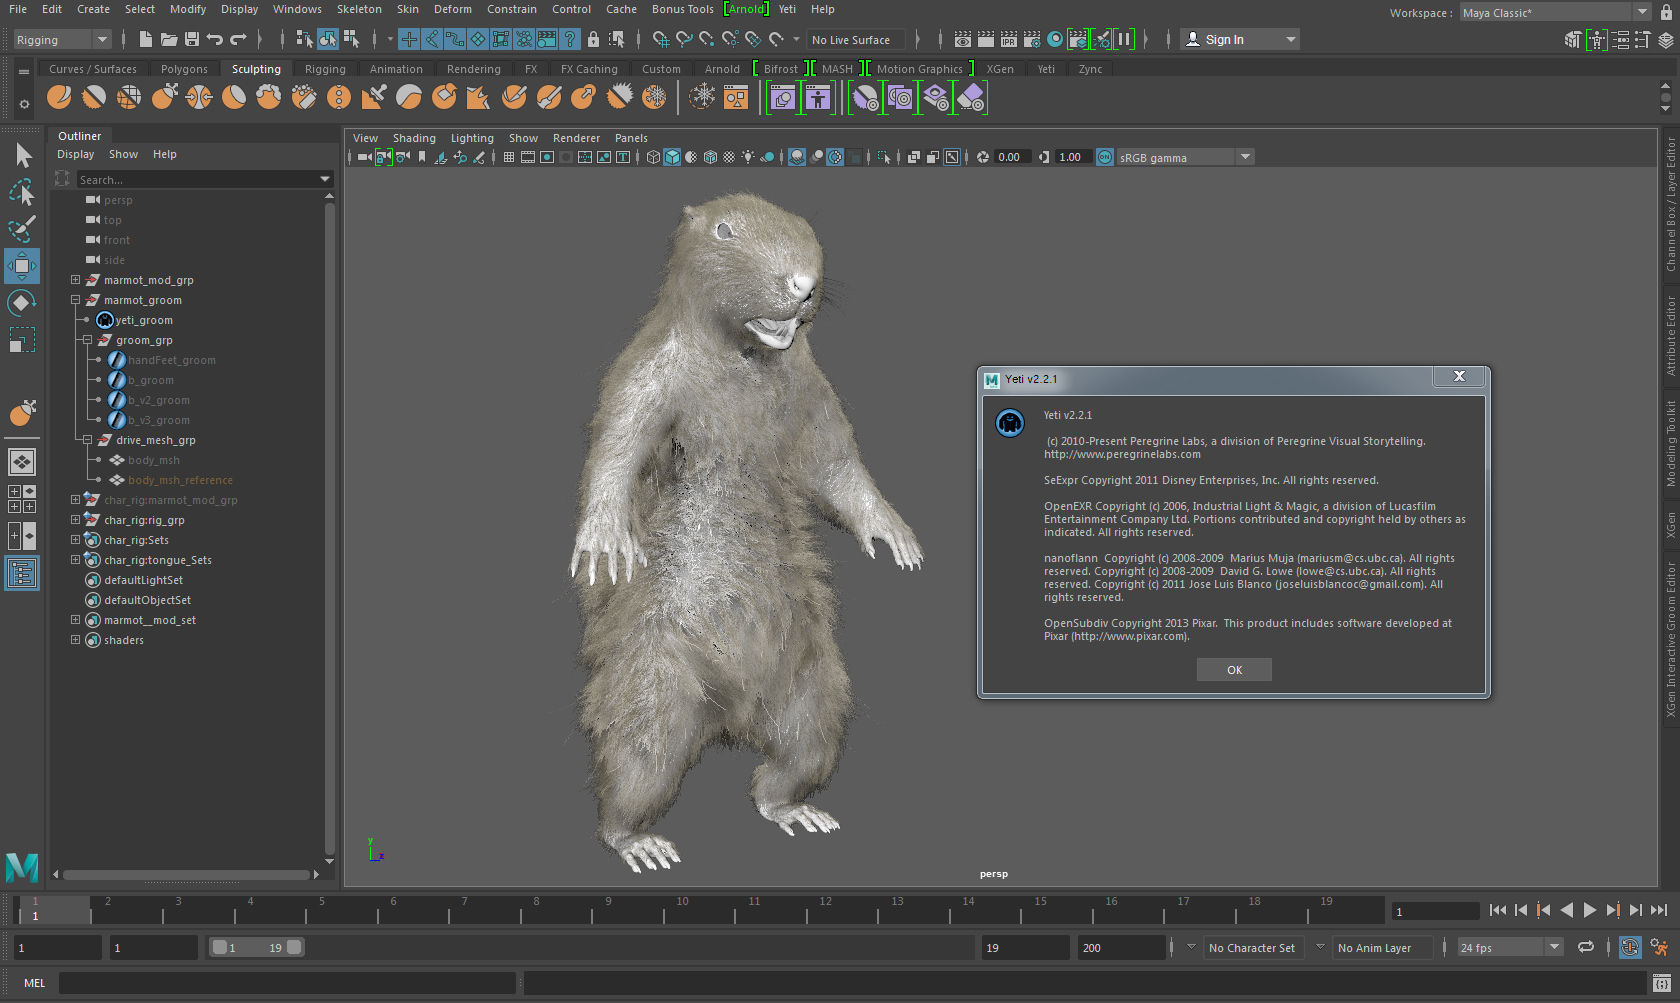
Task: Open the Attribute Editor side tab
Action: [x=1670, y=335]
